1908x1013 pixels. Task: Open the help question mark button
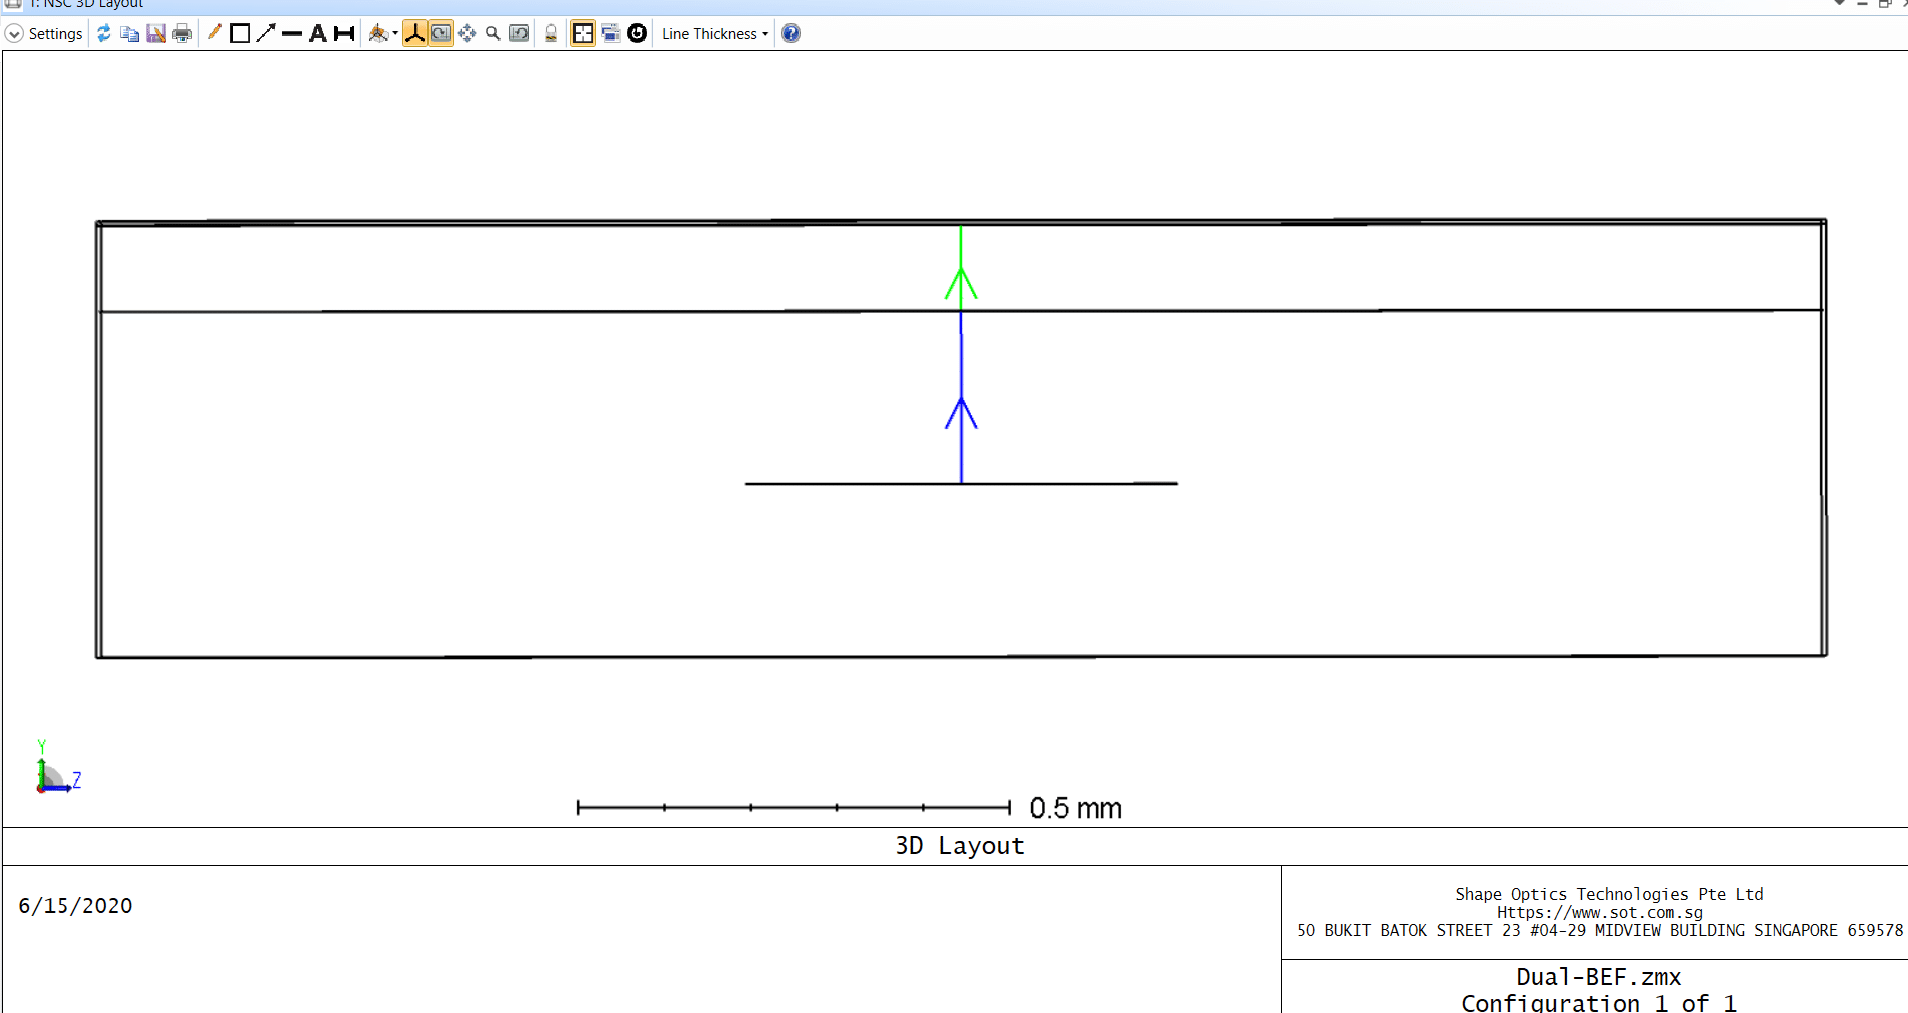[791, 34]
